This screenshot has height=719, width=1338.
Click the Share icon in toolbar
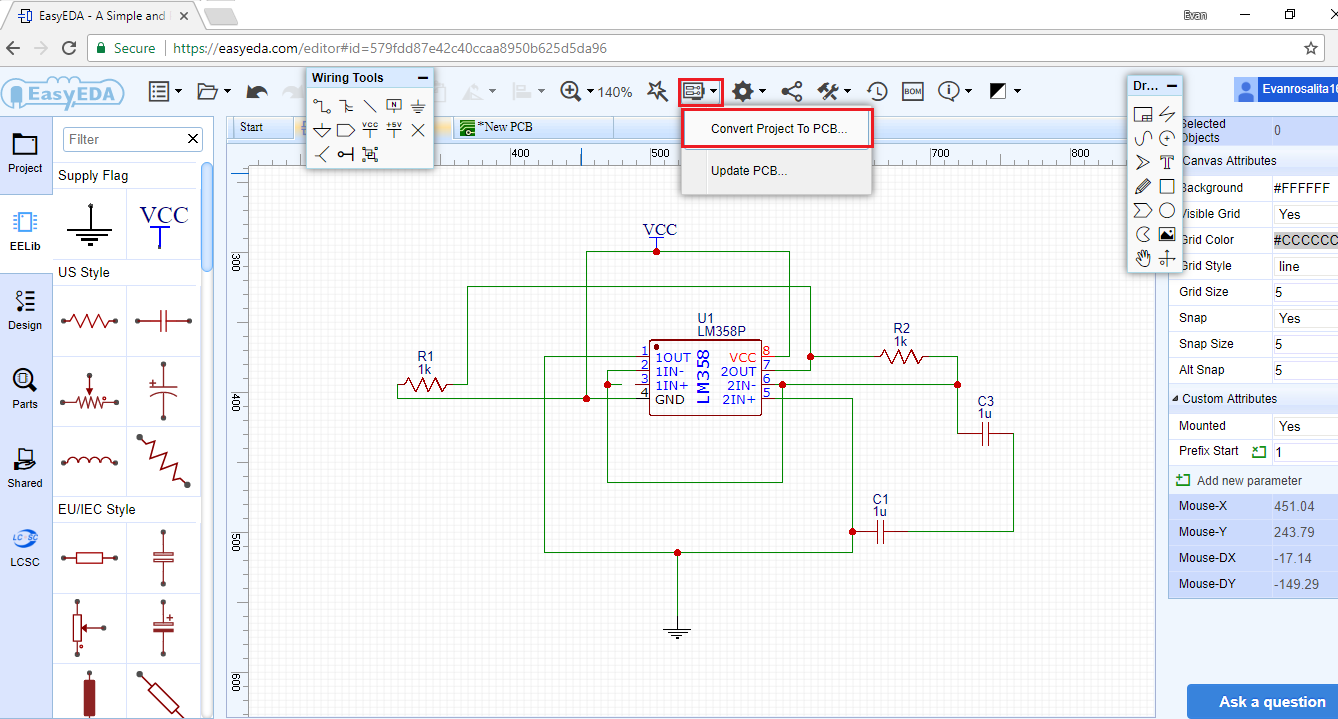pos(791,91)
